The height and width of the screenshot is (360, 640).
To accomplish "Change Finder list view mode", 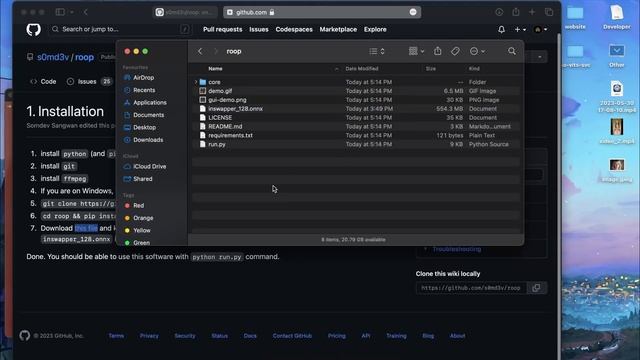I will 377,51.
